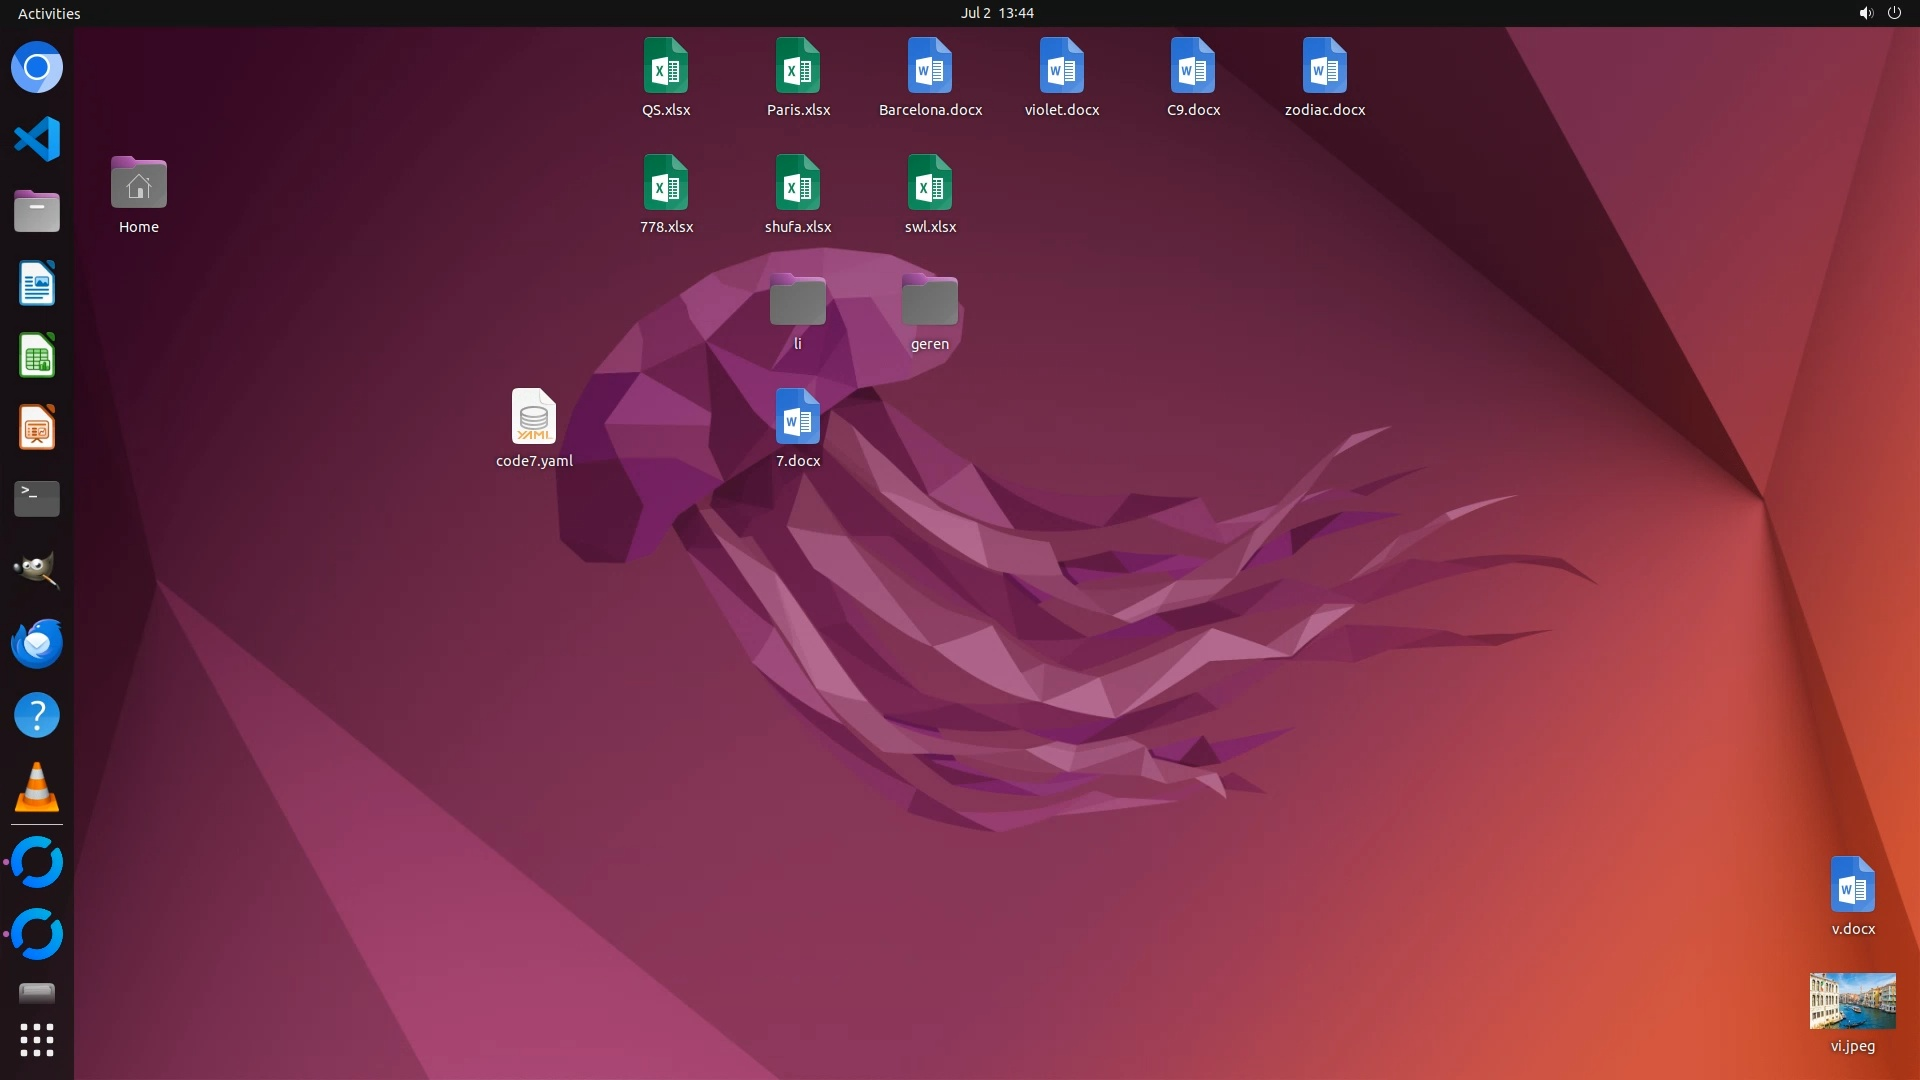Launch Visual Studio Code from dock
The height and width of the screenshot is (1080, 1920).
[37, 139]
